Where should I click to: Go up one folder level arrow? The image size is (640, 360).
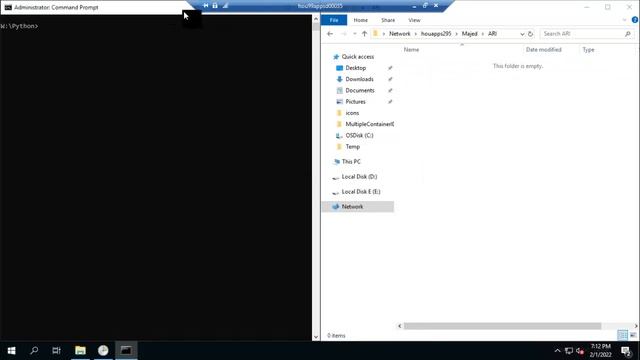364,34
